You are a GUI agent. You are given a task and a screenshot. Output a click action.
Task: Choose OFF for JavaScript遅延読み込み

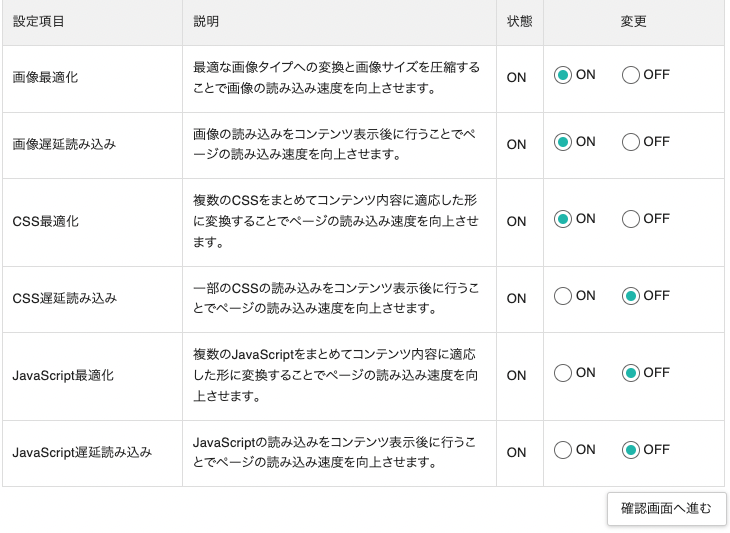coord(630,450)
